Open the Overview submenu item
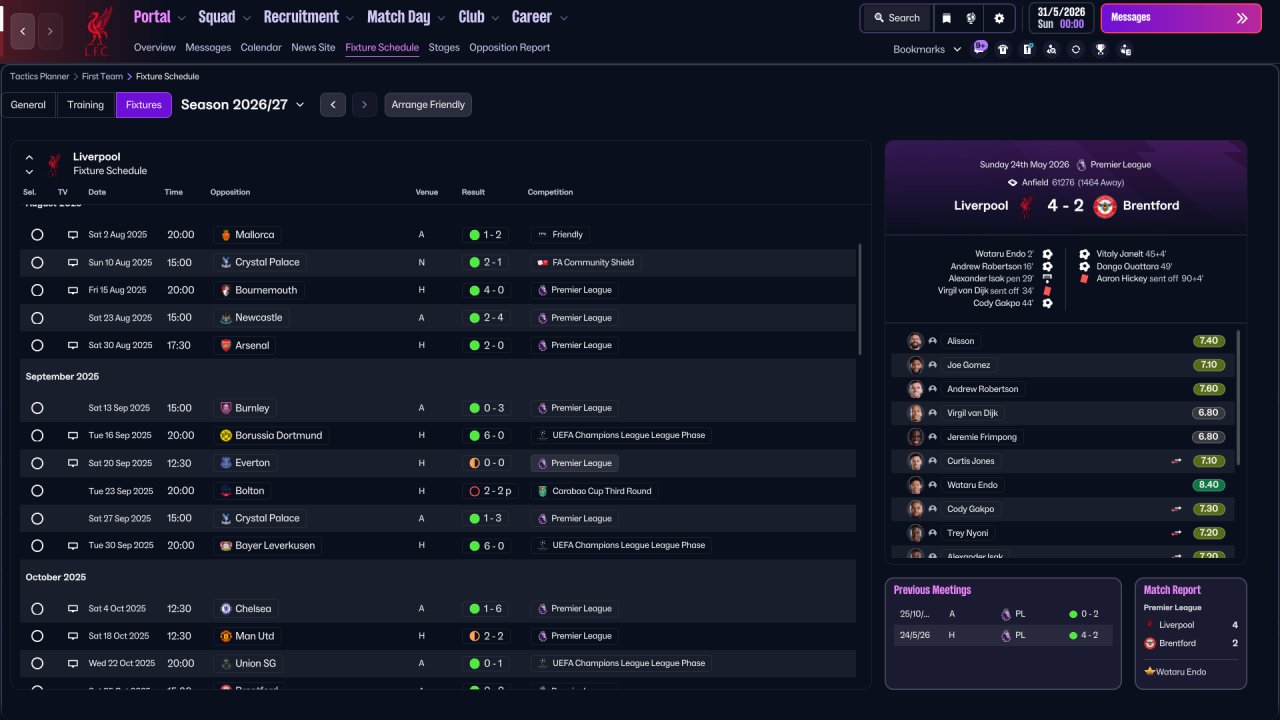The image size is (1280, 720). (x=155, y=48)
